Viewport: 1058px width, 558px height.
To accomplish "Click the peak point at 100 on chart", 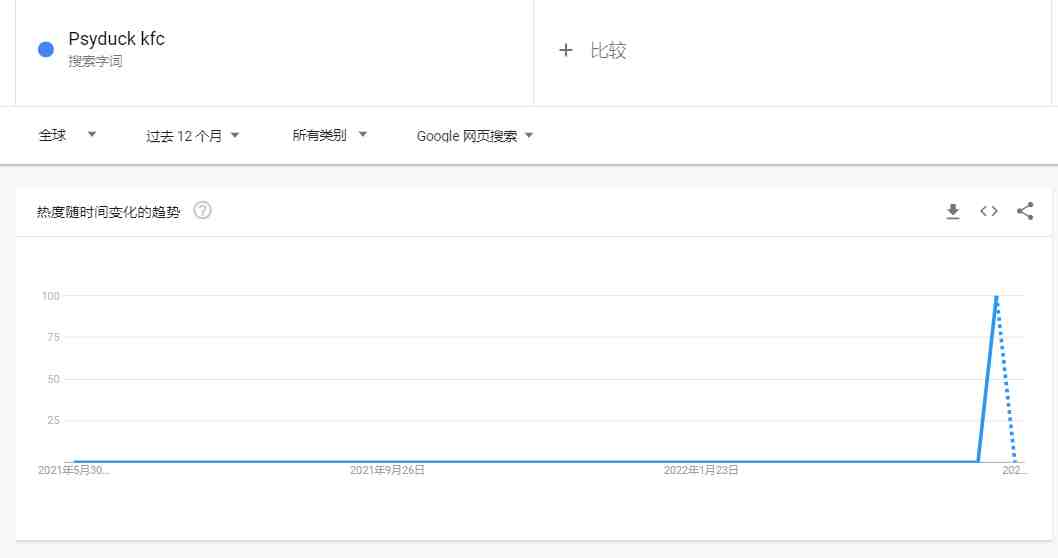I will [x=996, y=296].
